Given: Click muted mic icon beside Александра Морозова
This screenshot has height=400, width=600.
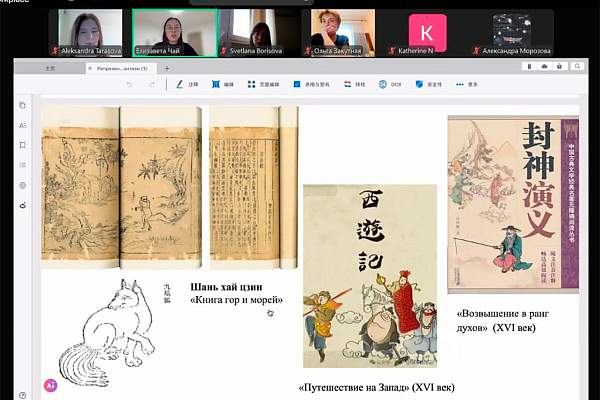Looking at the screenshot, I should click(476, 51).
